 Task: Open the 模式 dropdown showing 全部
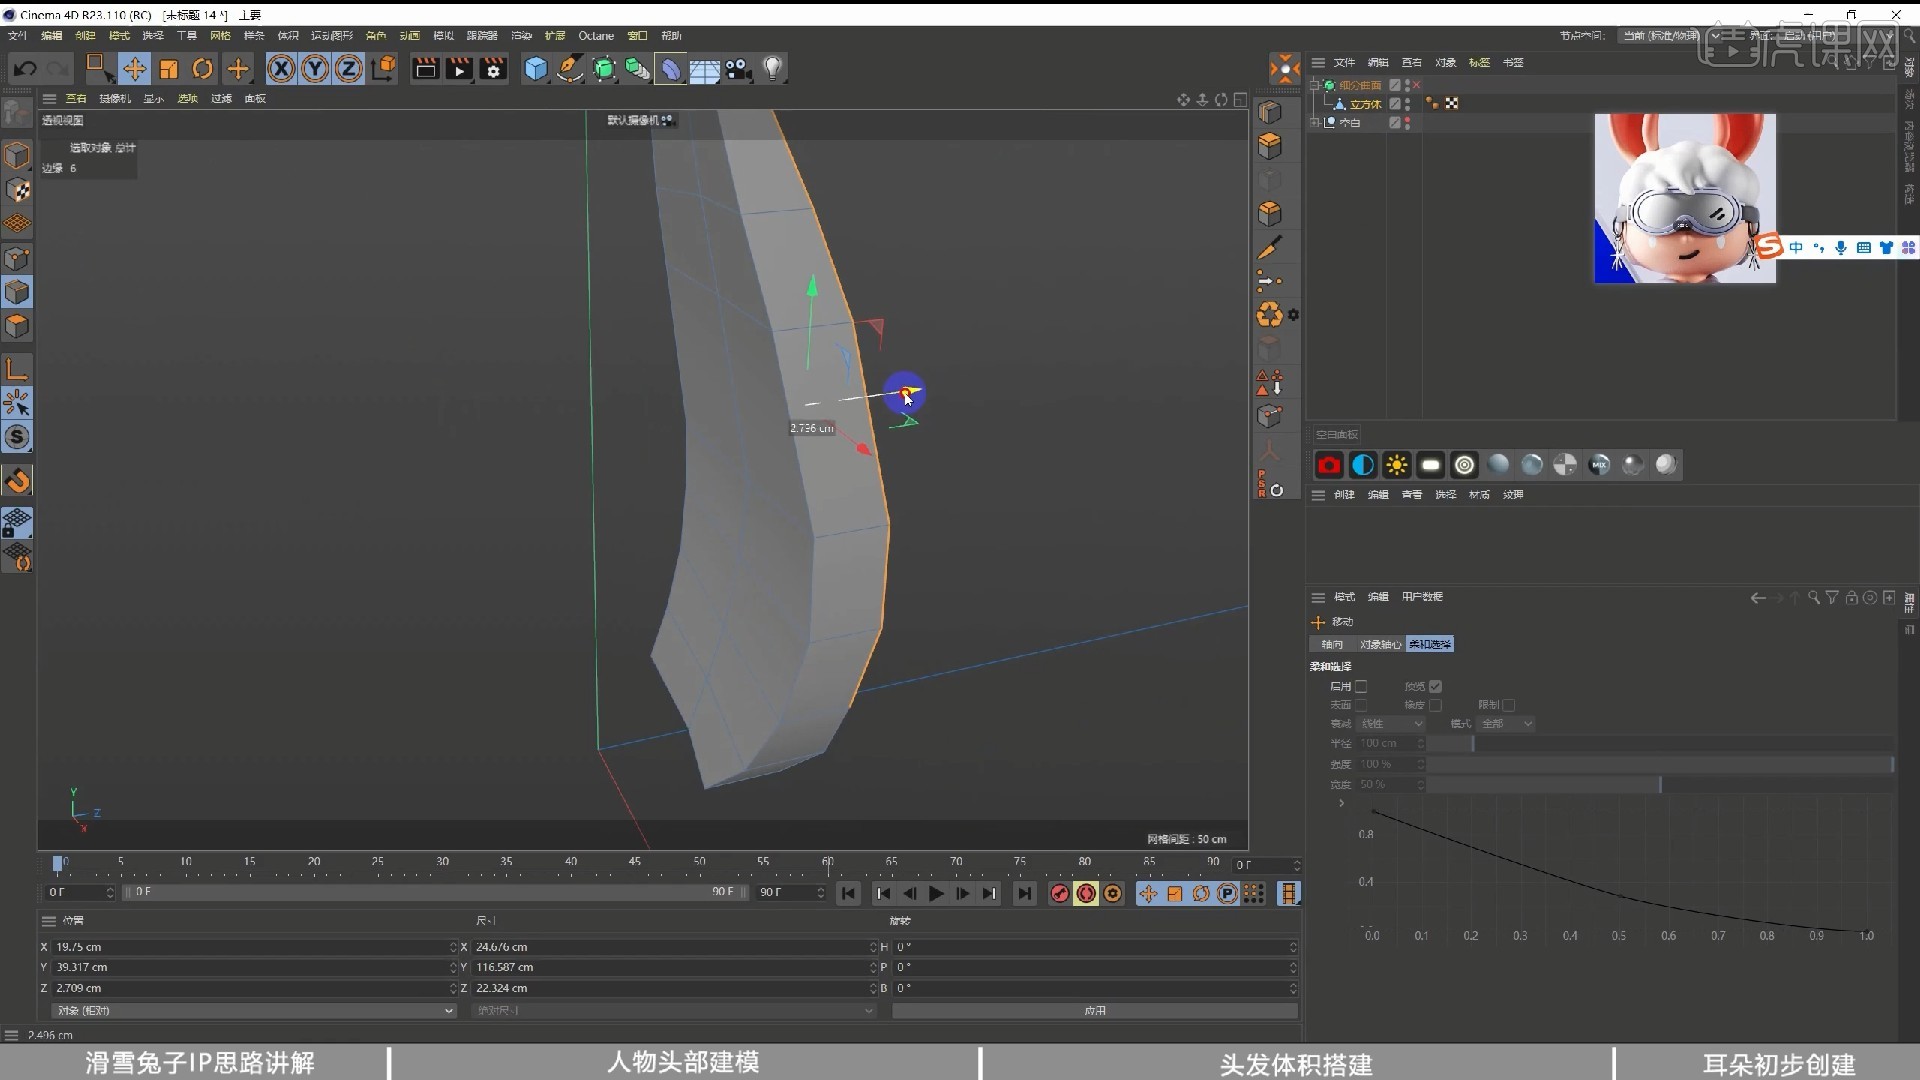pyautogui.click(x=1506, y=724)
